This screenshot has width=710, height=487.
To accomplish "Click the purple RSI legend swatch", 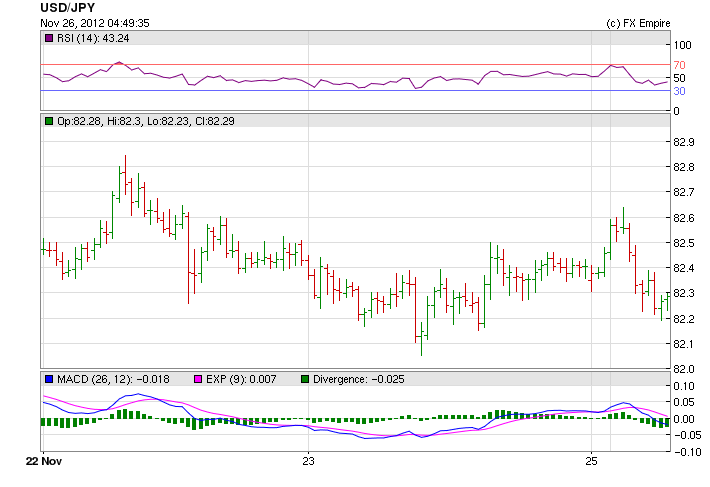I will point(49,38).
